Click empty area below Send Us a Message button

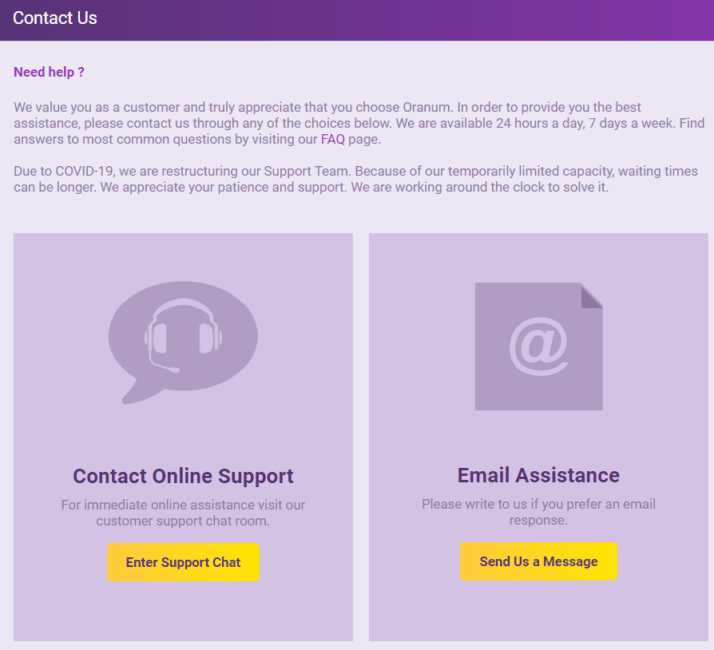pos(538,610)
